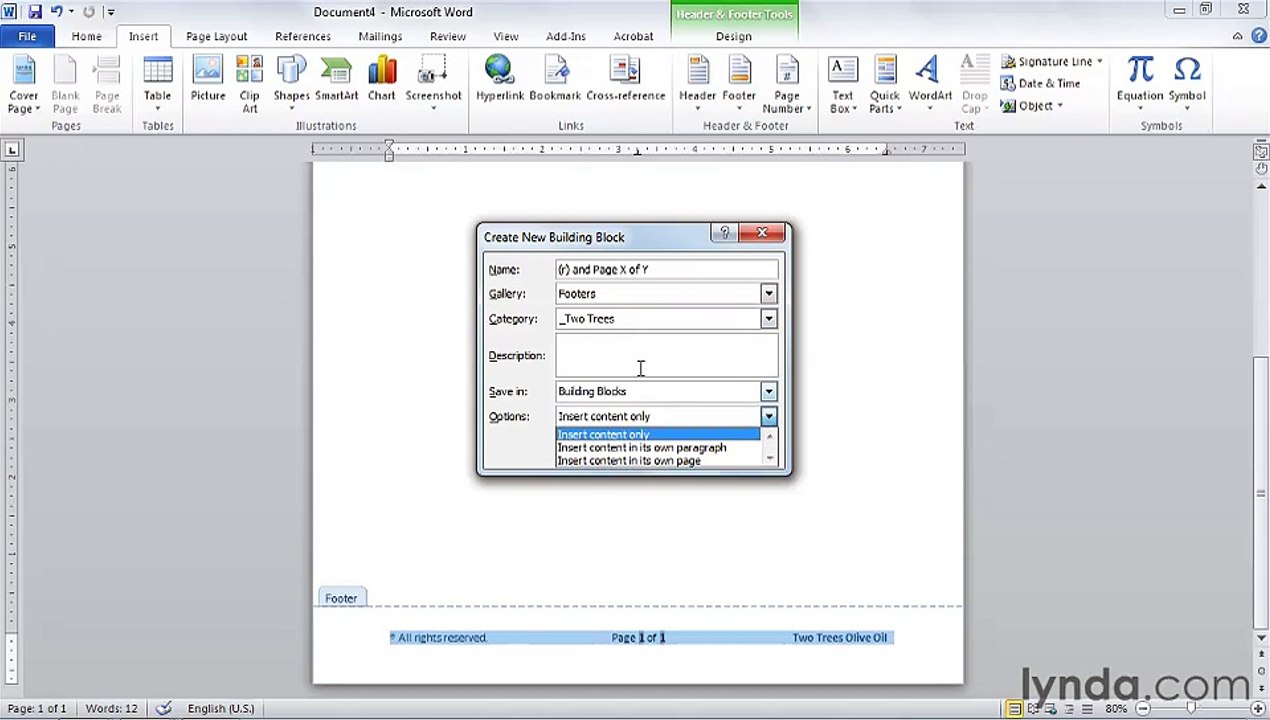Insert a Cross-reference

point(625,80)
